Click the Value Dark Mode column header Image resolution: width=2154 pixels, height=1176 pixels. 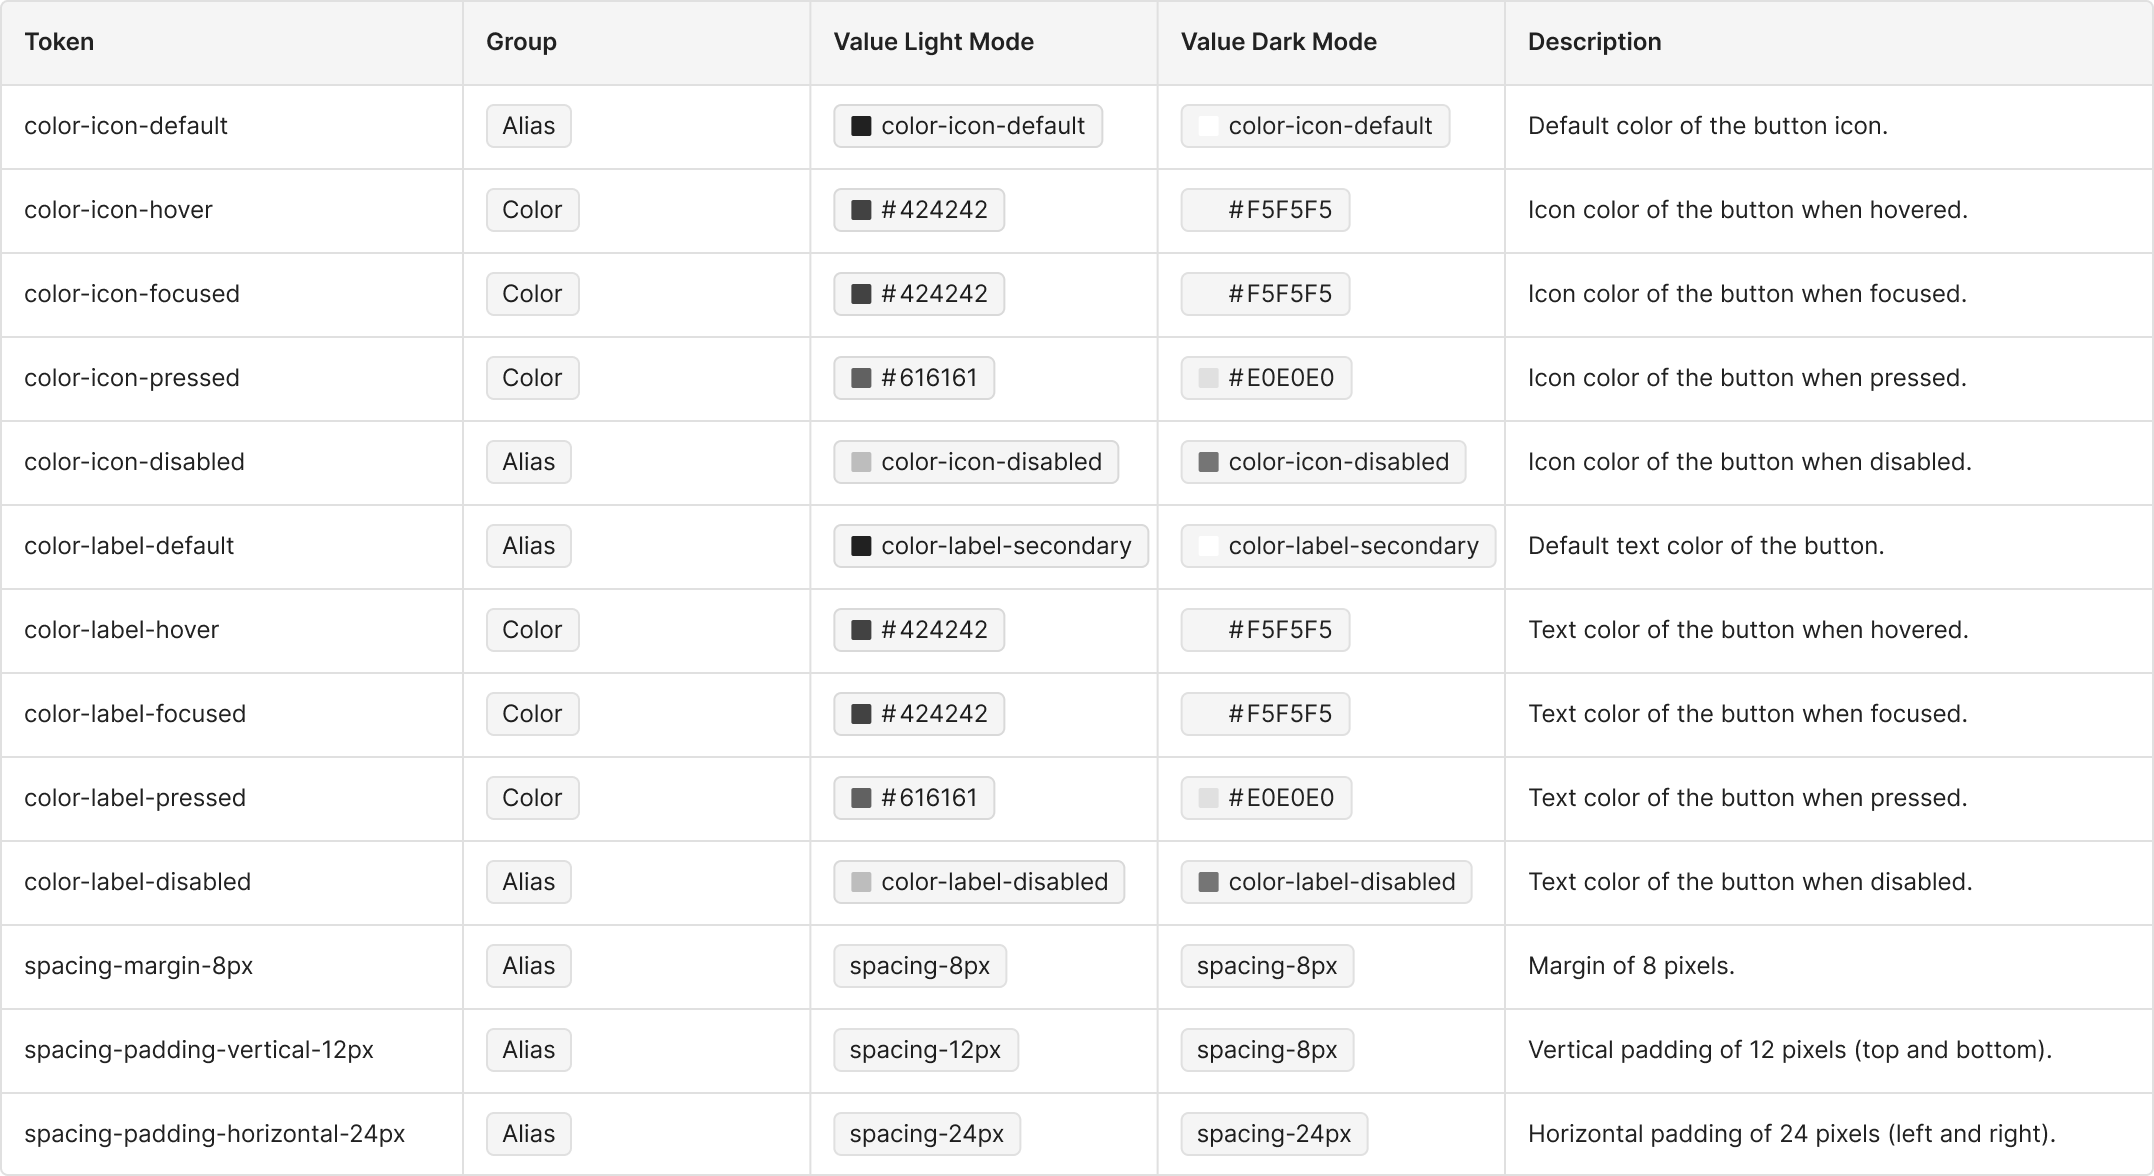click(x=1278, y=42)
